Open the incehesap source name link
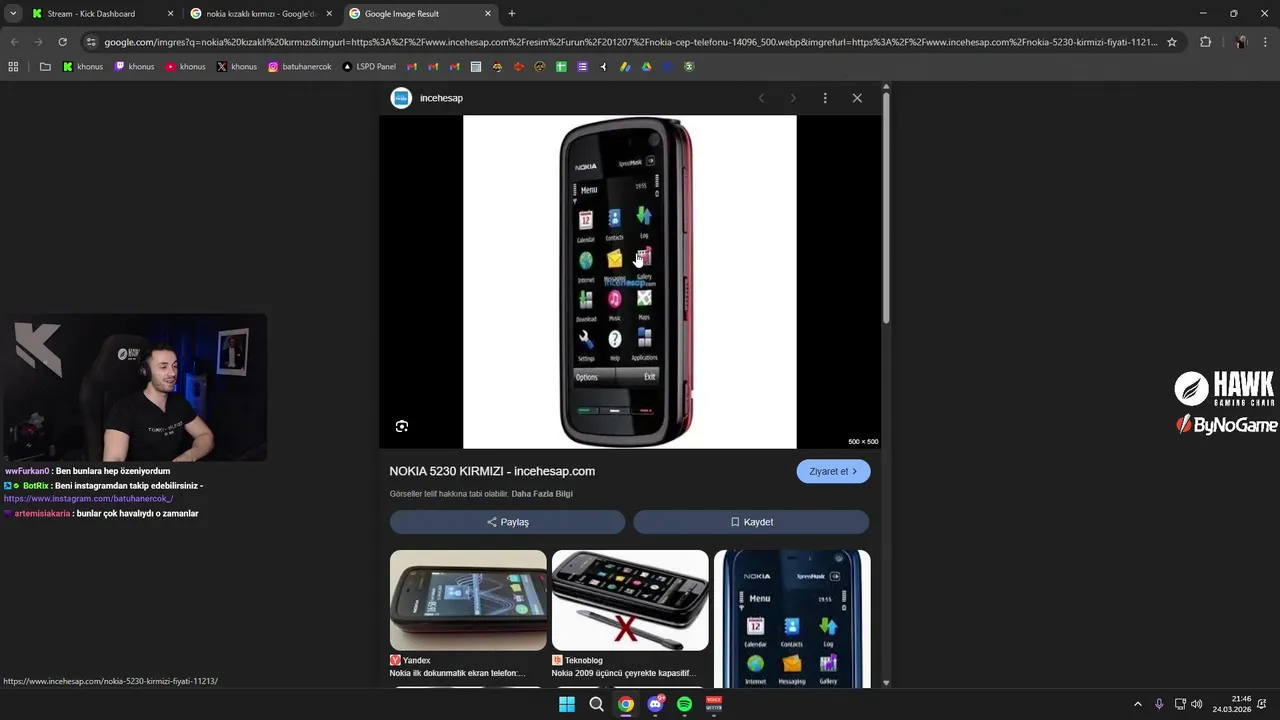This screenshot has width=1280, height=720. [x=441, y=98]
